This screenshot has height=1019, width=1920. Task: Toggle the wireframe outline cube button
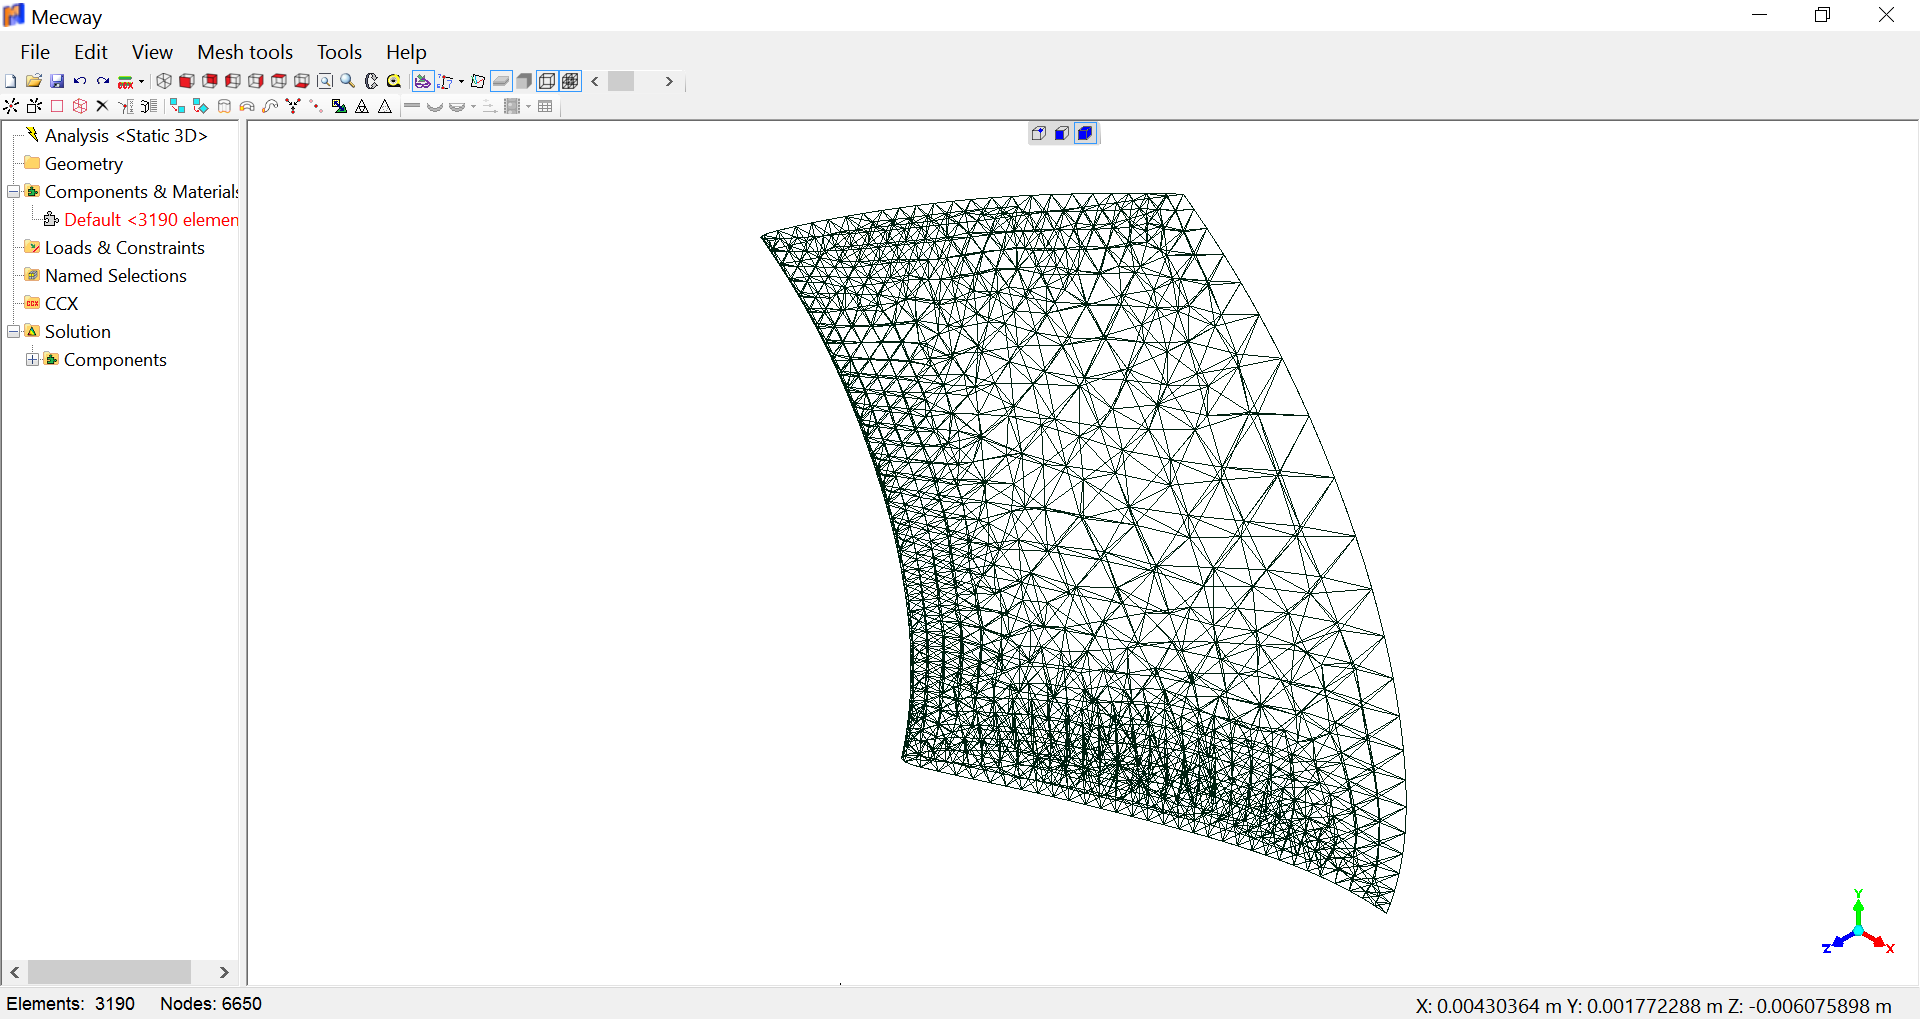[547, 81]
